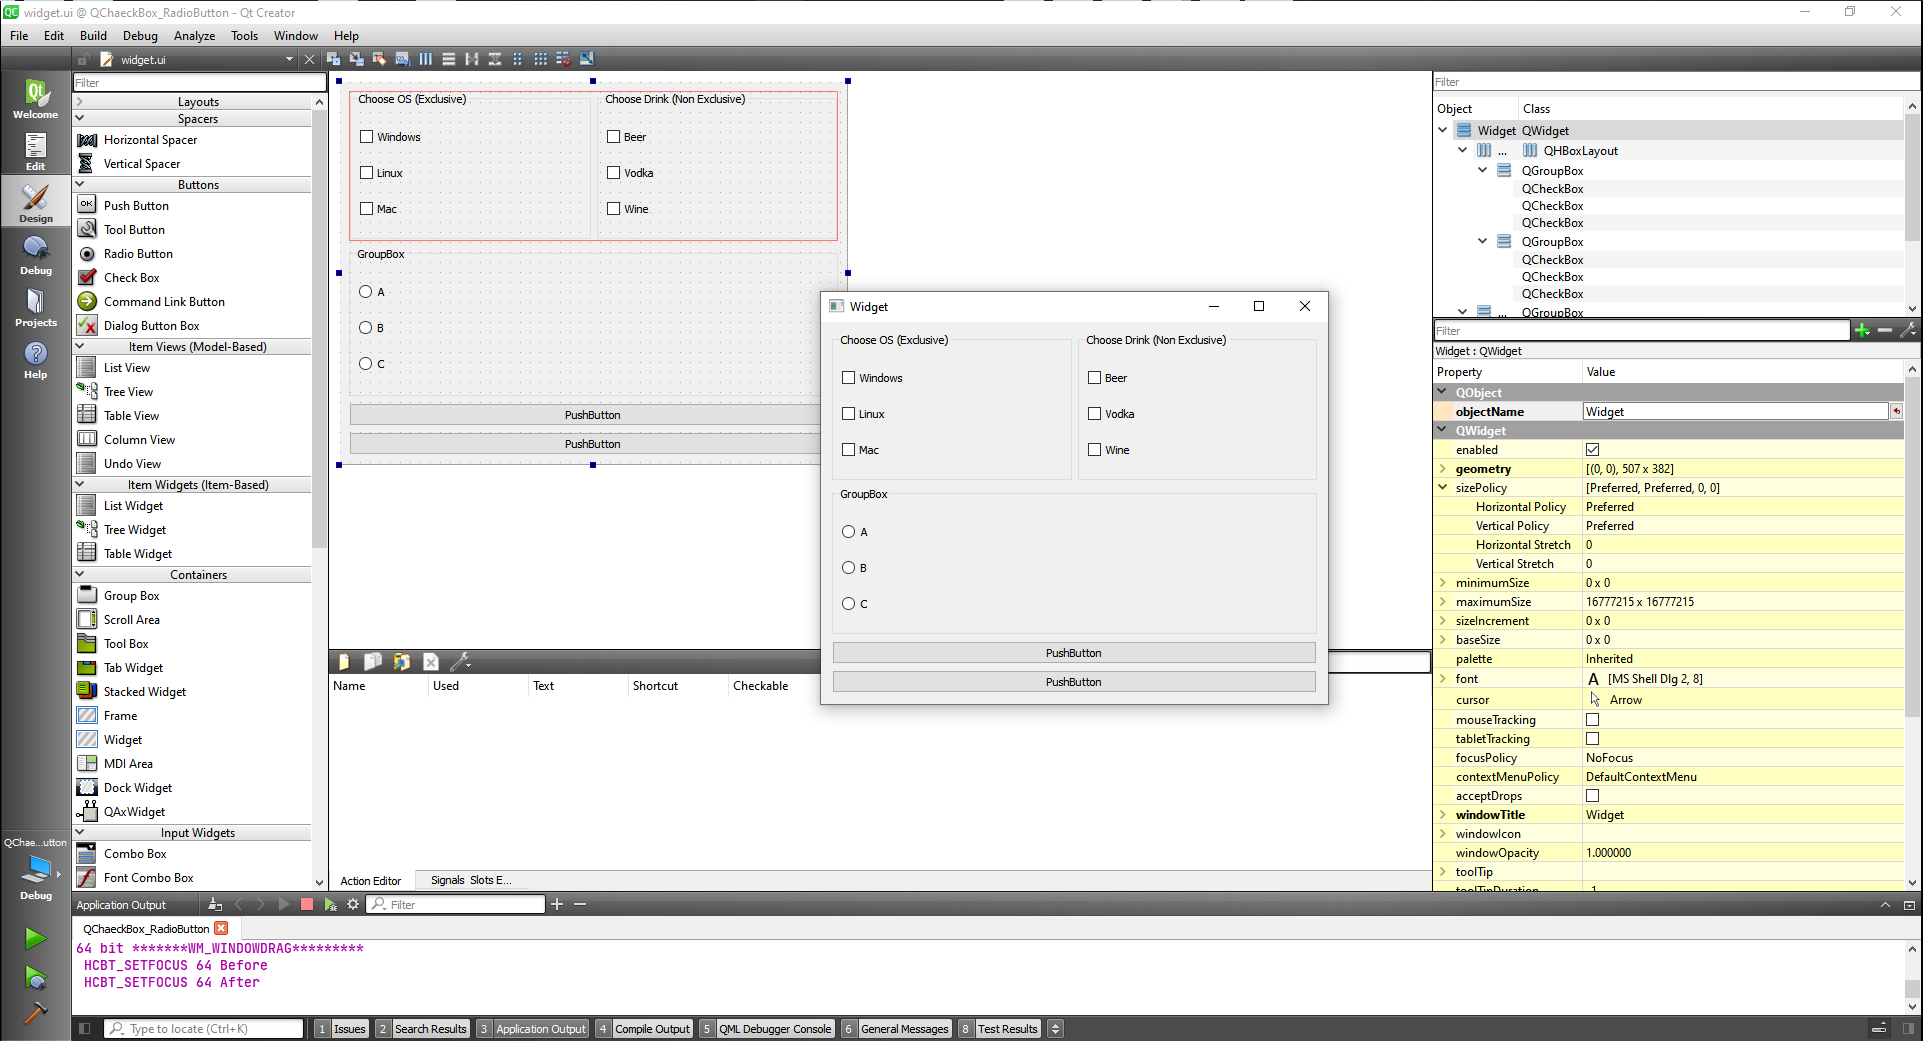Click the Type to locate field
Screen dimensions: 1923x1041
pos(204,1029)
